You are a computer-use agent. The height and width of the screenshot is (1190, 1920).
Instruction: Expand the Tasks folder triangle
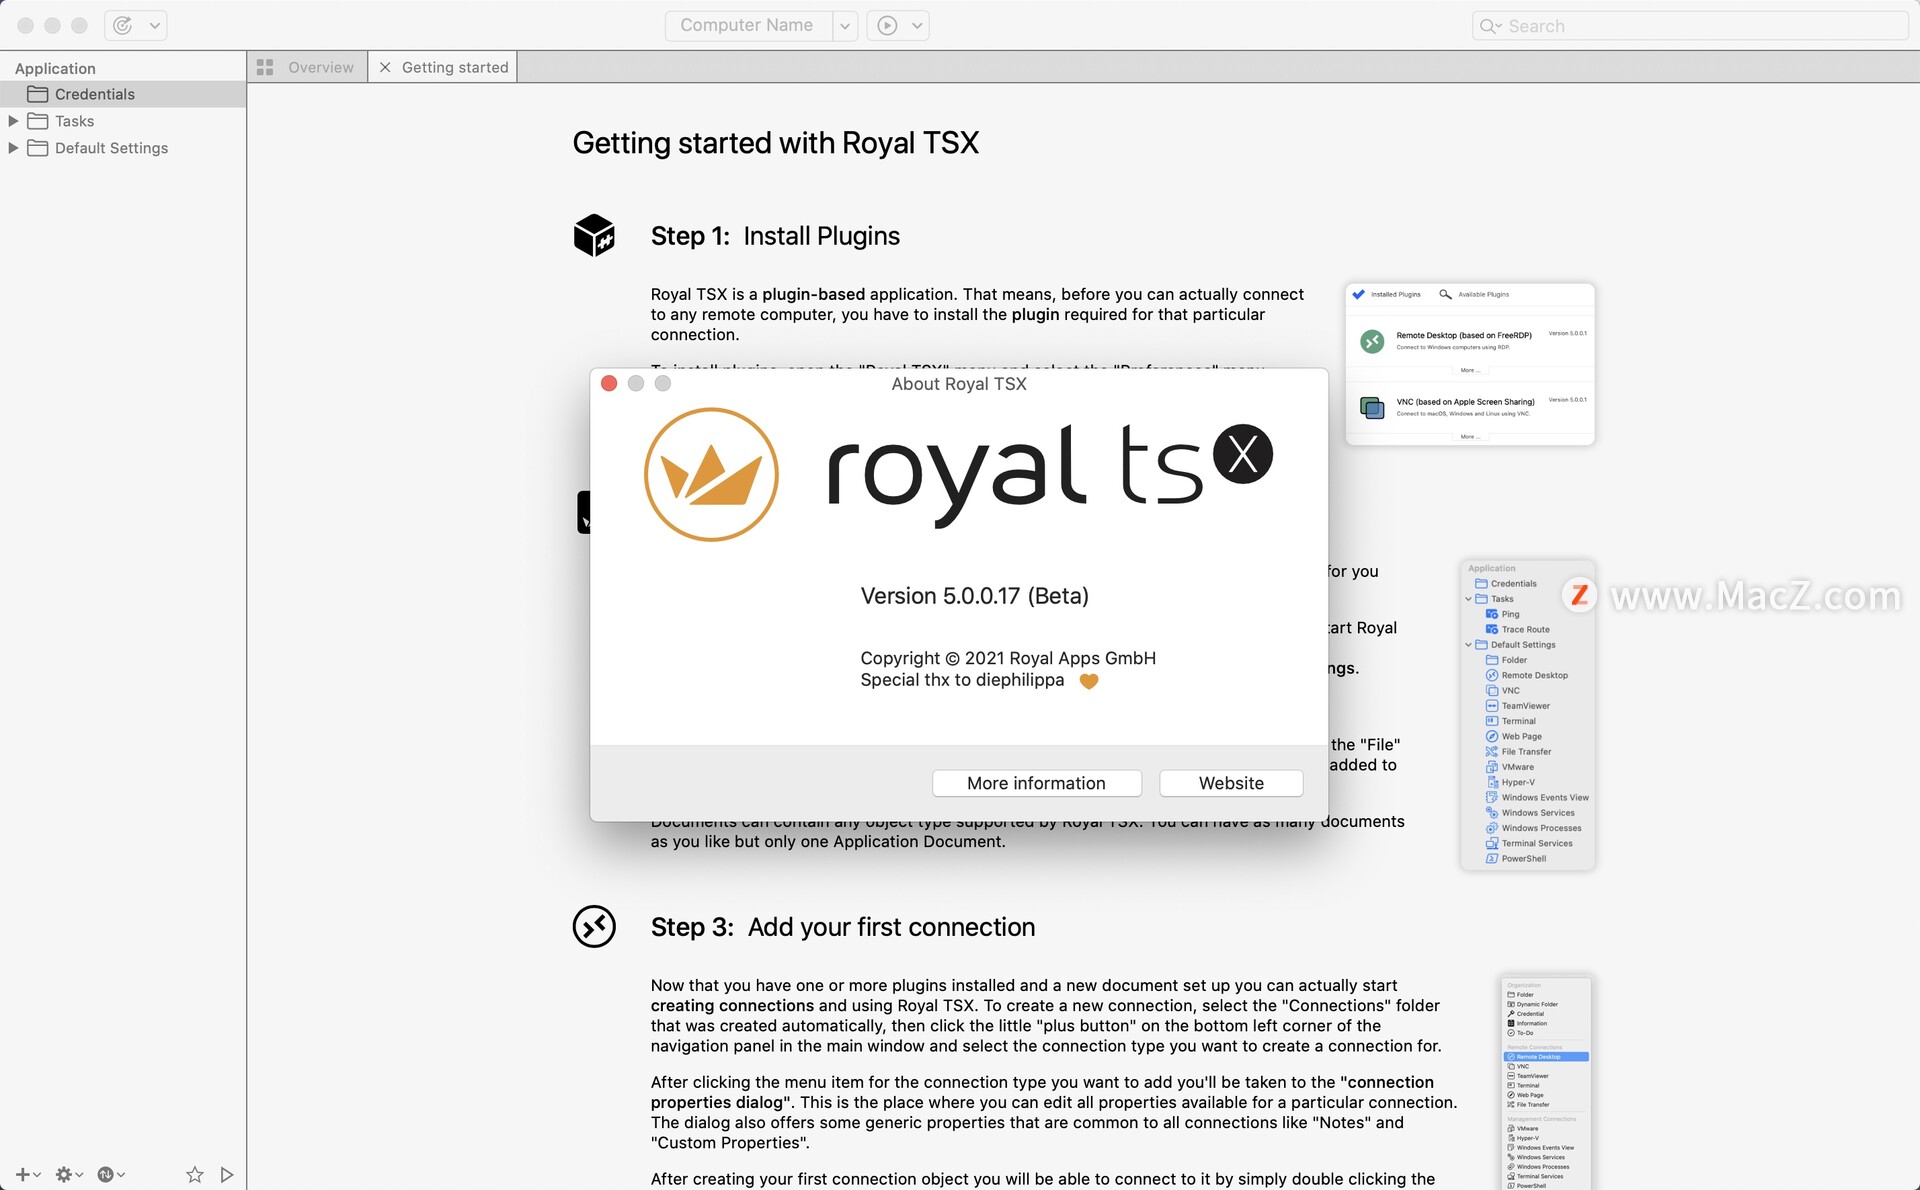coord(13,121)
